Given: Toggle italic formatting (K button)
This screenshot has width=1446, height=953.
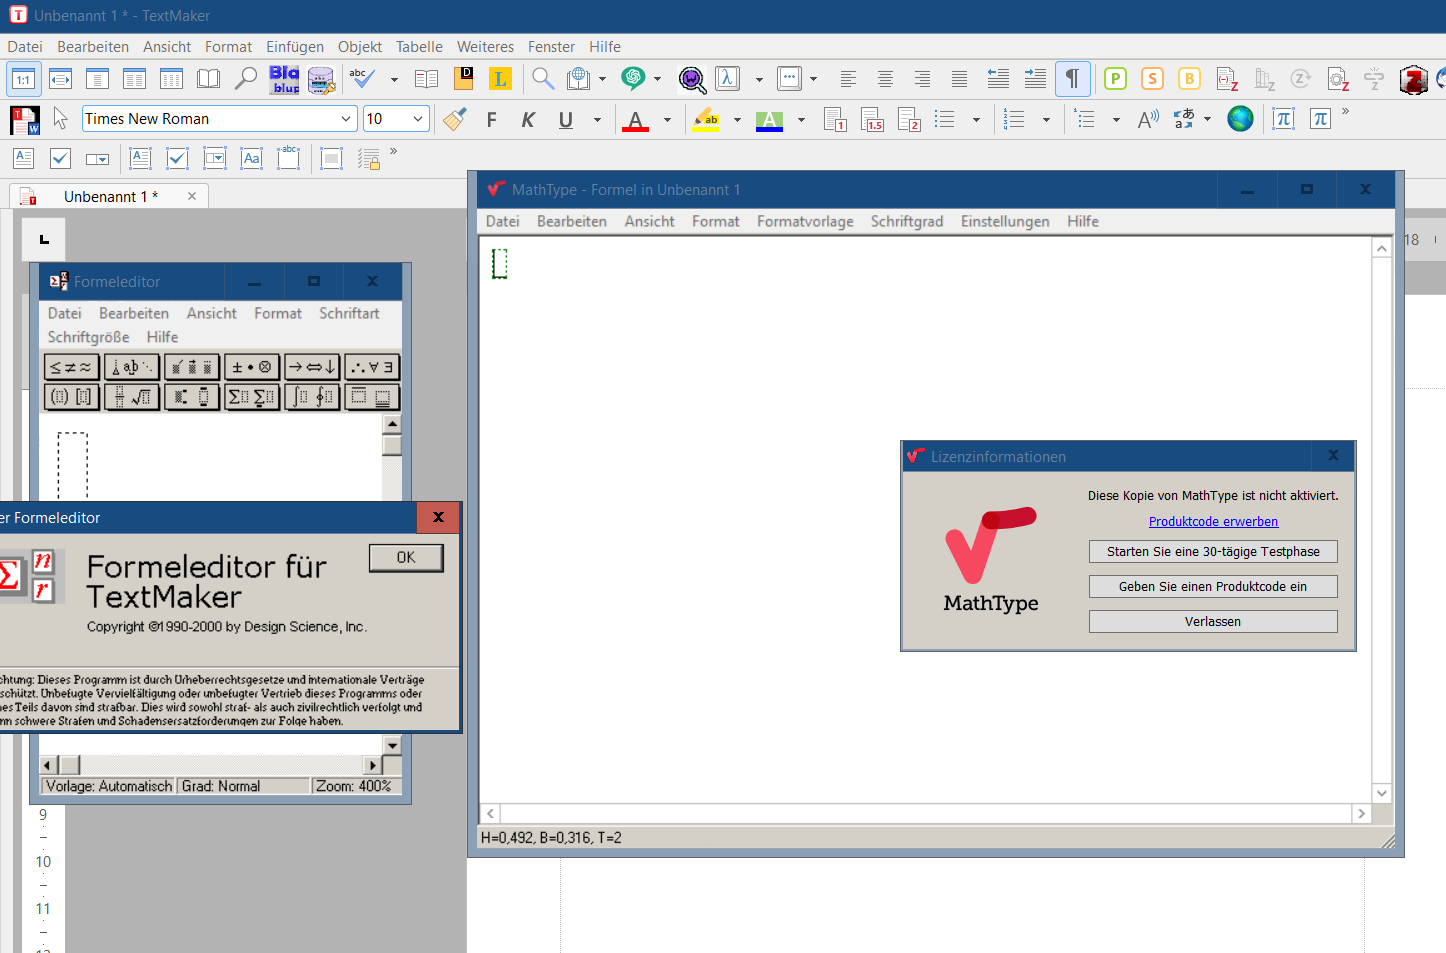Looking at the screenshot, I should (x=528, y=120).
